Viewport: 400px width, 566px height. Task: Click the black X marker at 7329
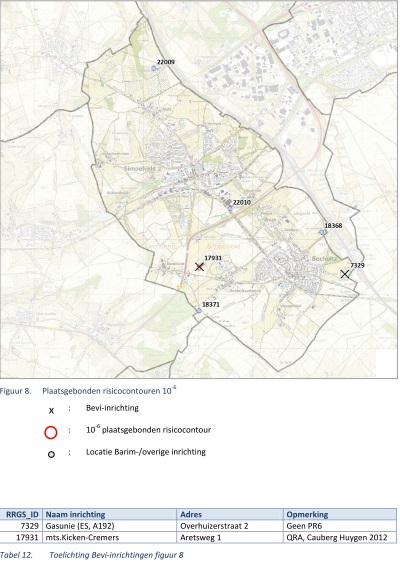pos(345,274)
